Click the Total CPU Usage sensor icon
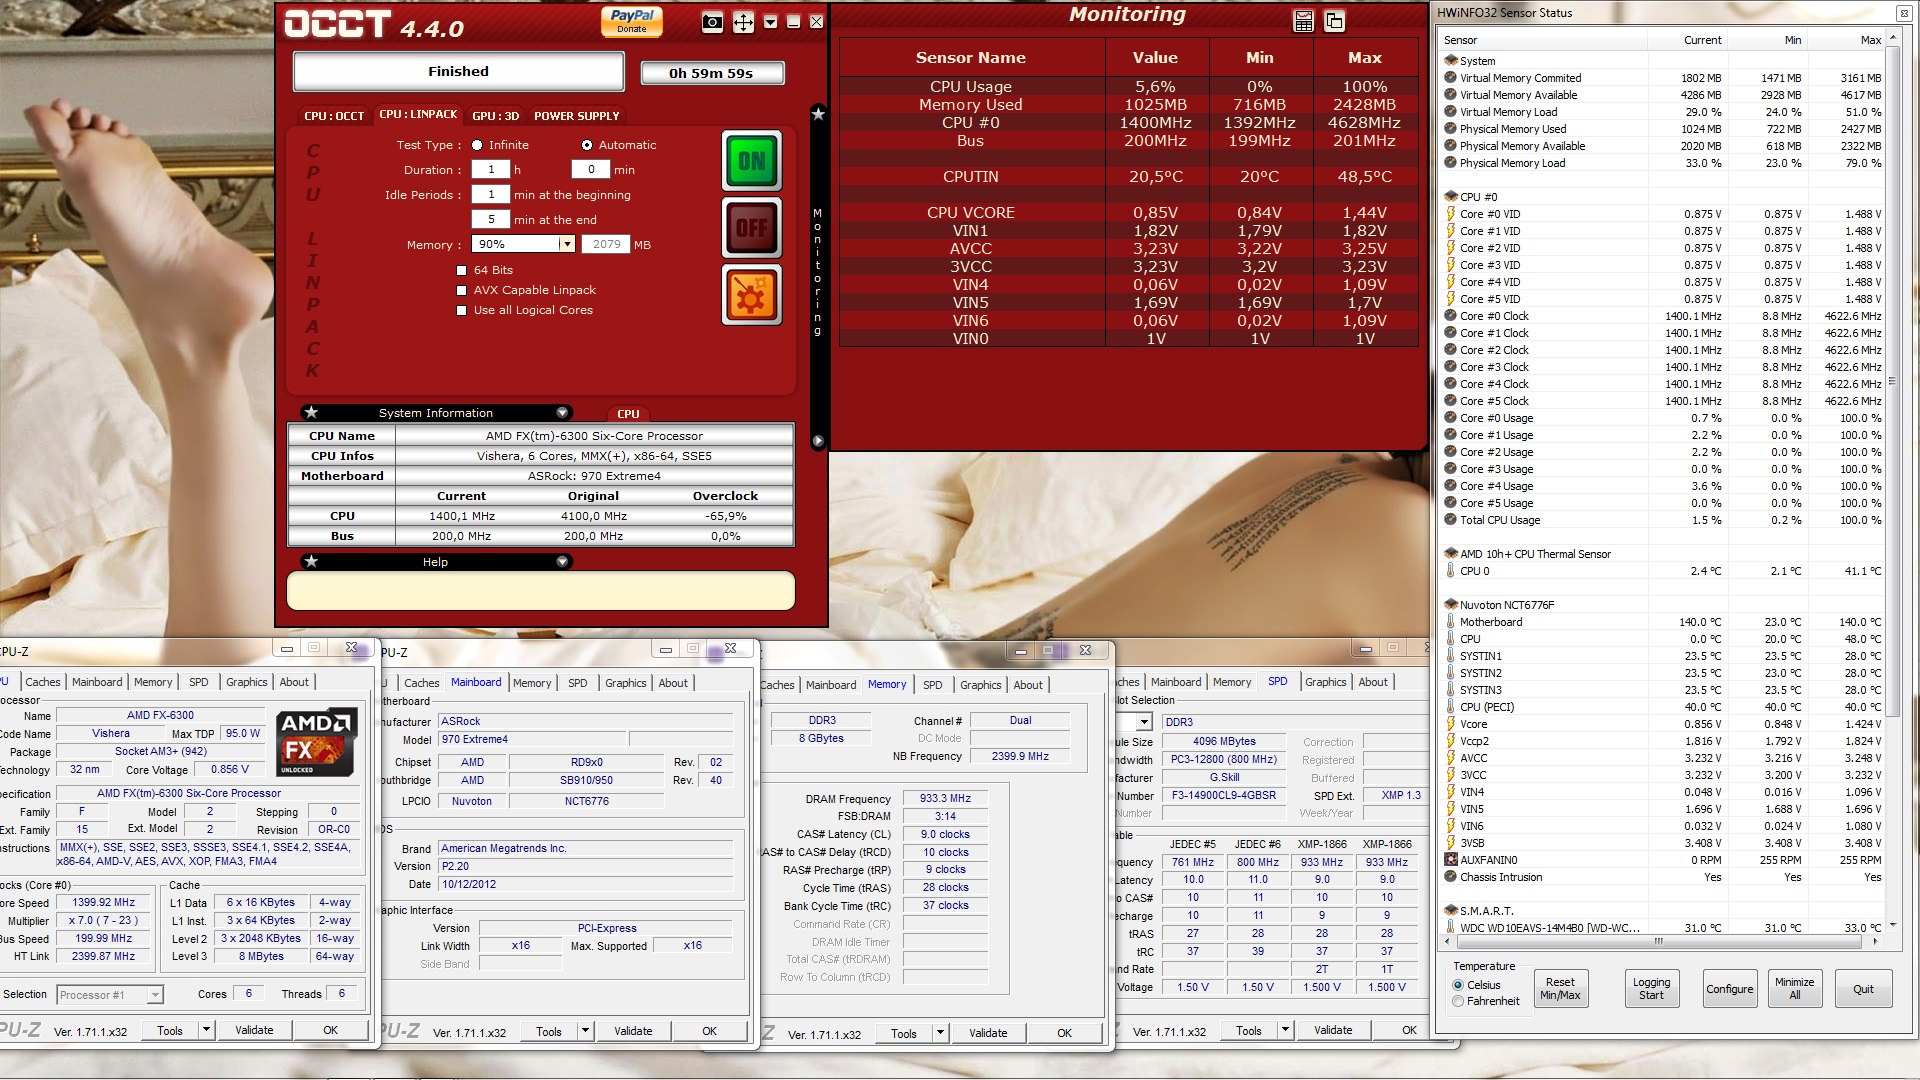 (x=1451, y=520)
